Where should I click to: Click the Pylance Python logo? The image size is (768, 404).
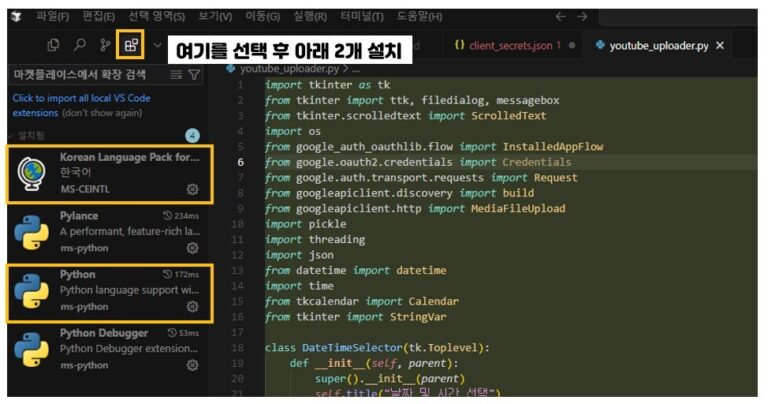pyautogui.click(x=31, y=233)
